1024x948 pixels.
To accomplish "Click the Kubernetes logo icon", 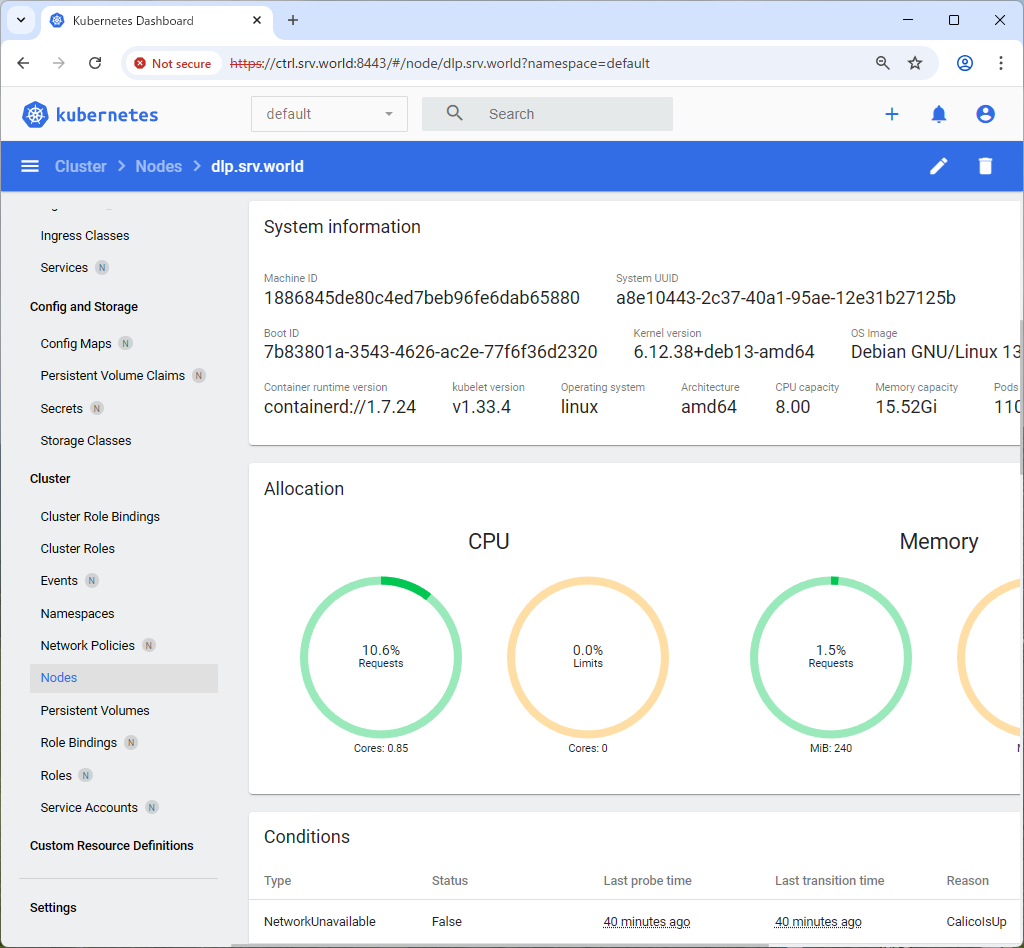I will coord(36,115).
